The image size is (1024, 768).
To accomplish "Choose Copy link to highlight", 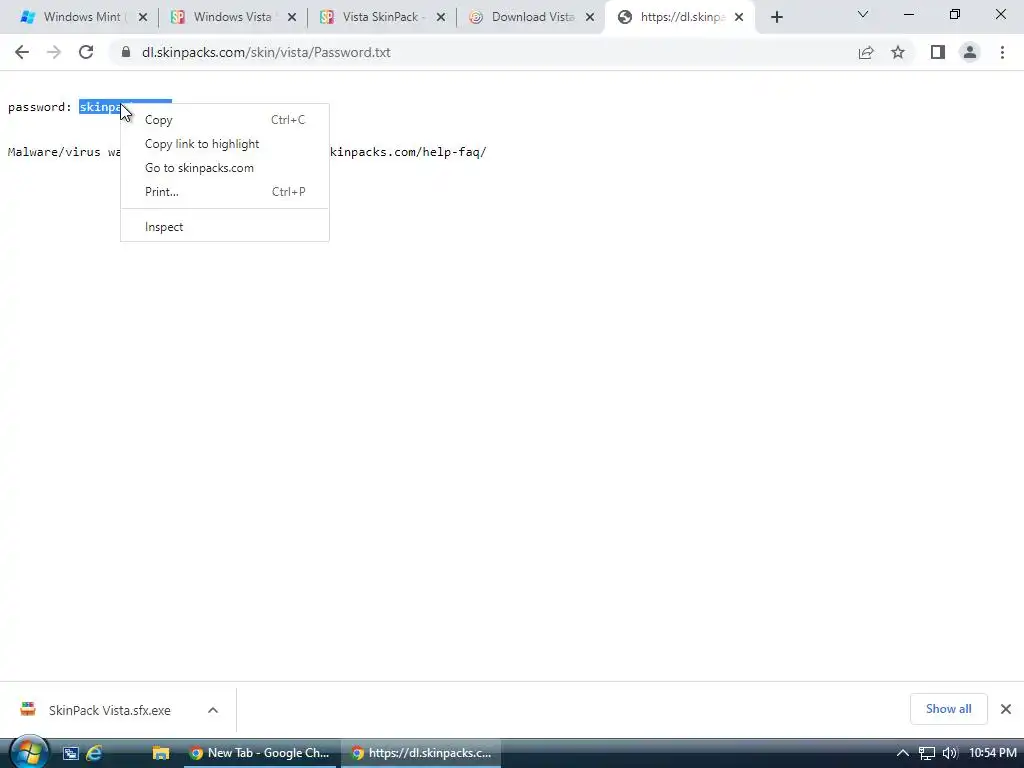I will [225, 144].
